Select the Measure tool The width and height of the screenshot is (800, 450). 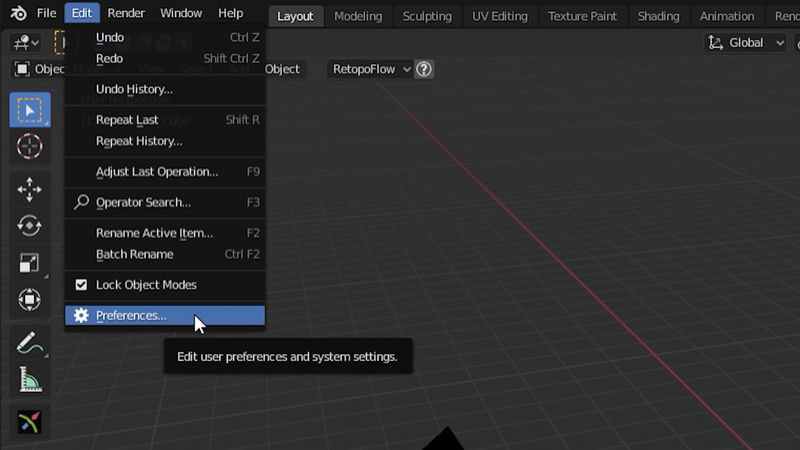click(30, 380)
